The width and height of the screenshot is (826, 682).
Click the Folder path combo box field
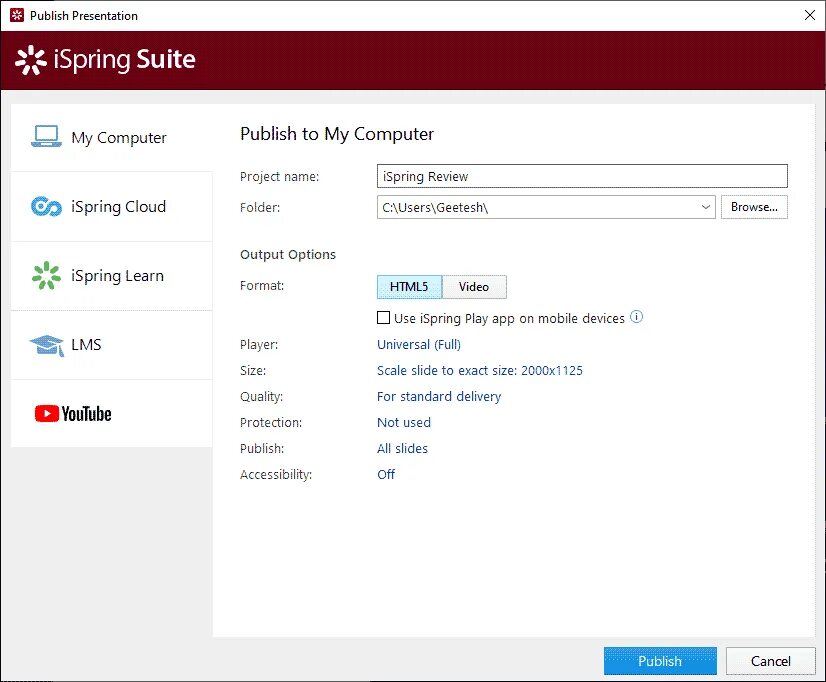546,207
